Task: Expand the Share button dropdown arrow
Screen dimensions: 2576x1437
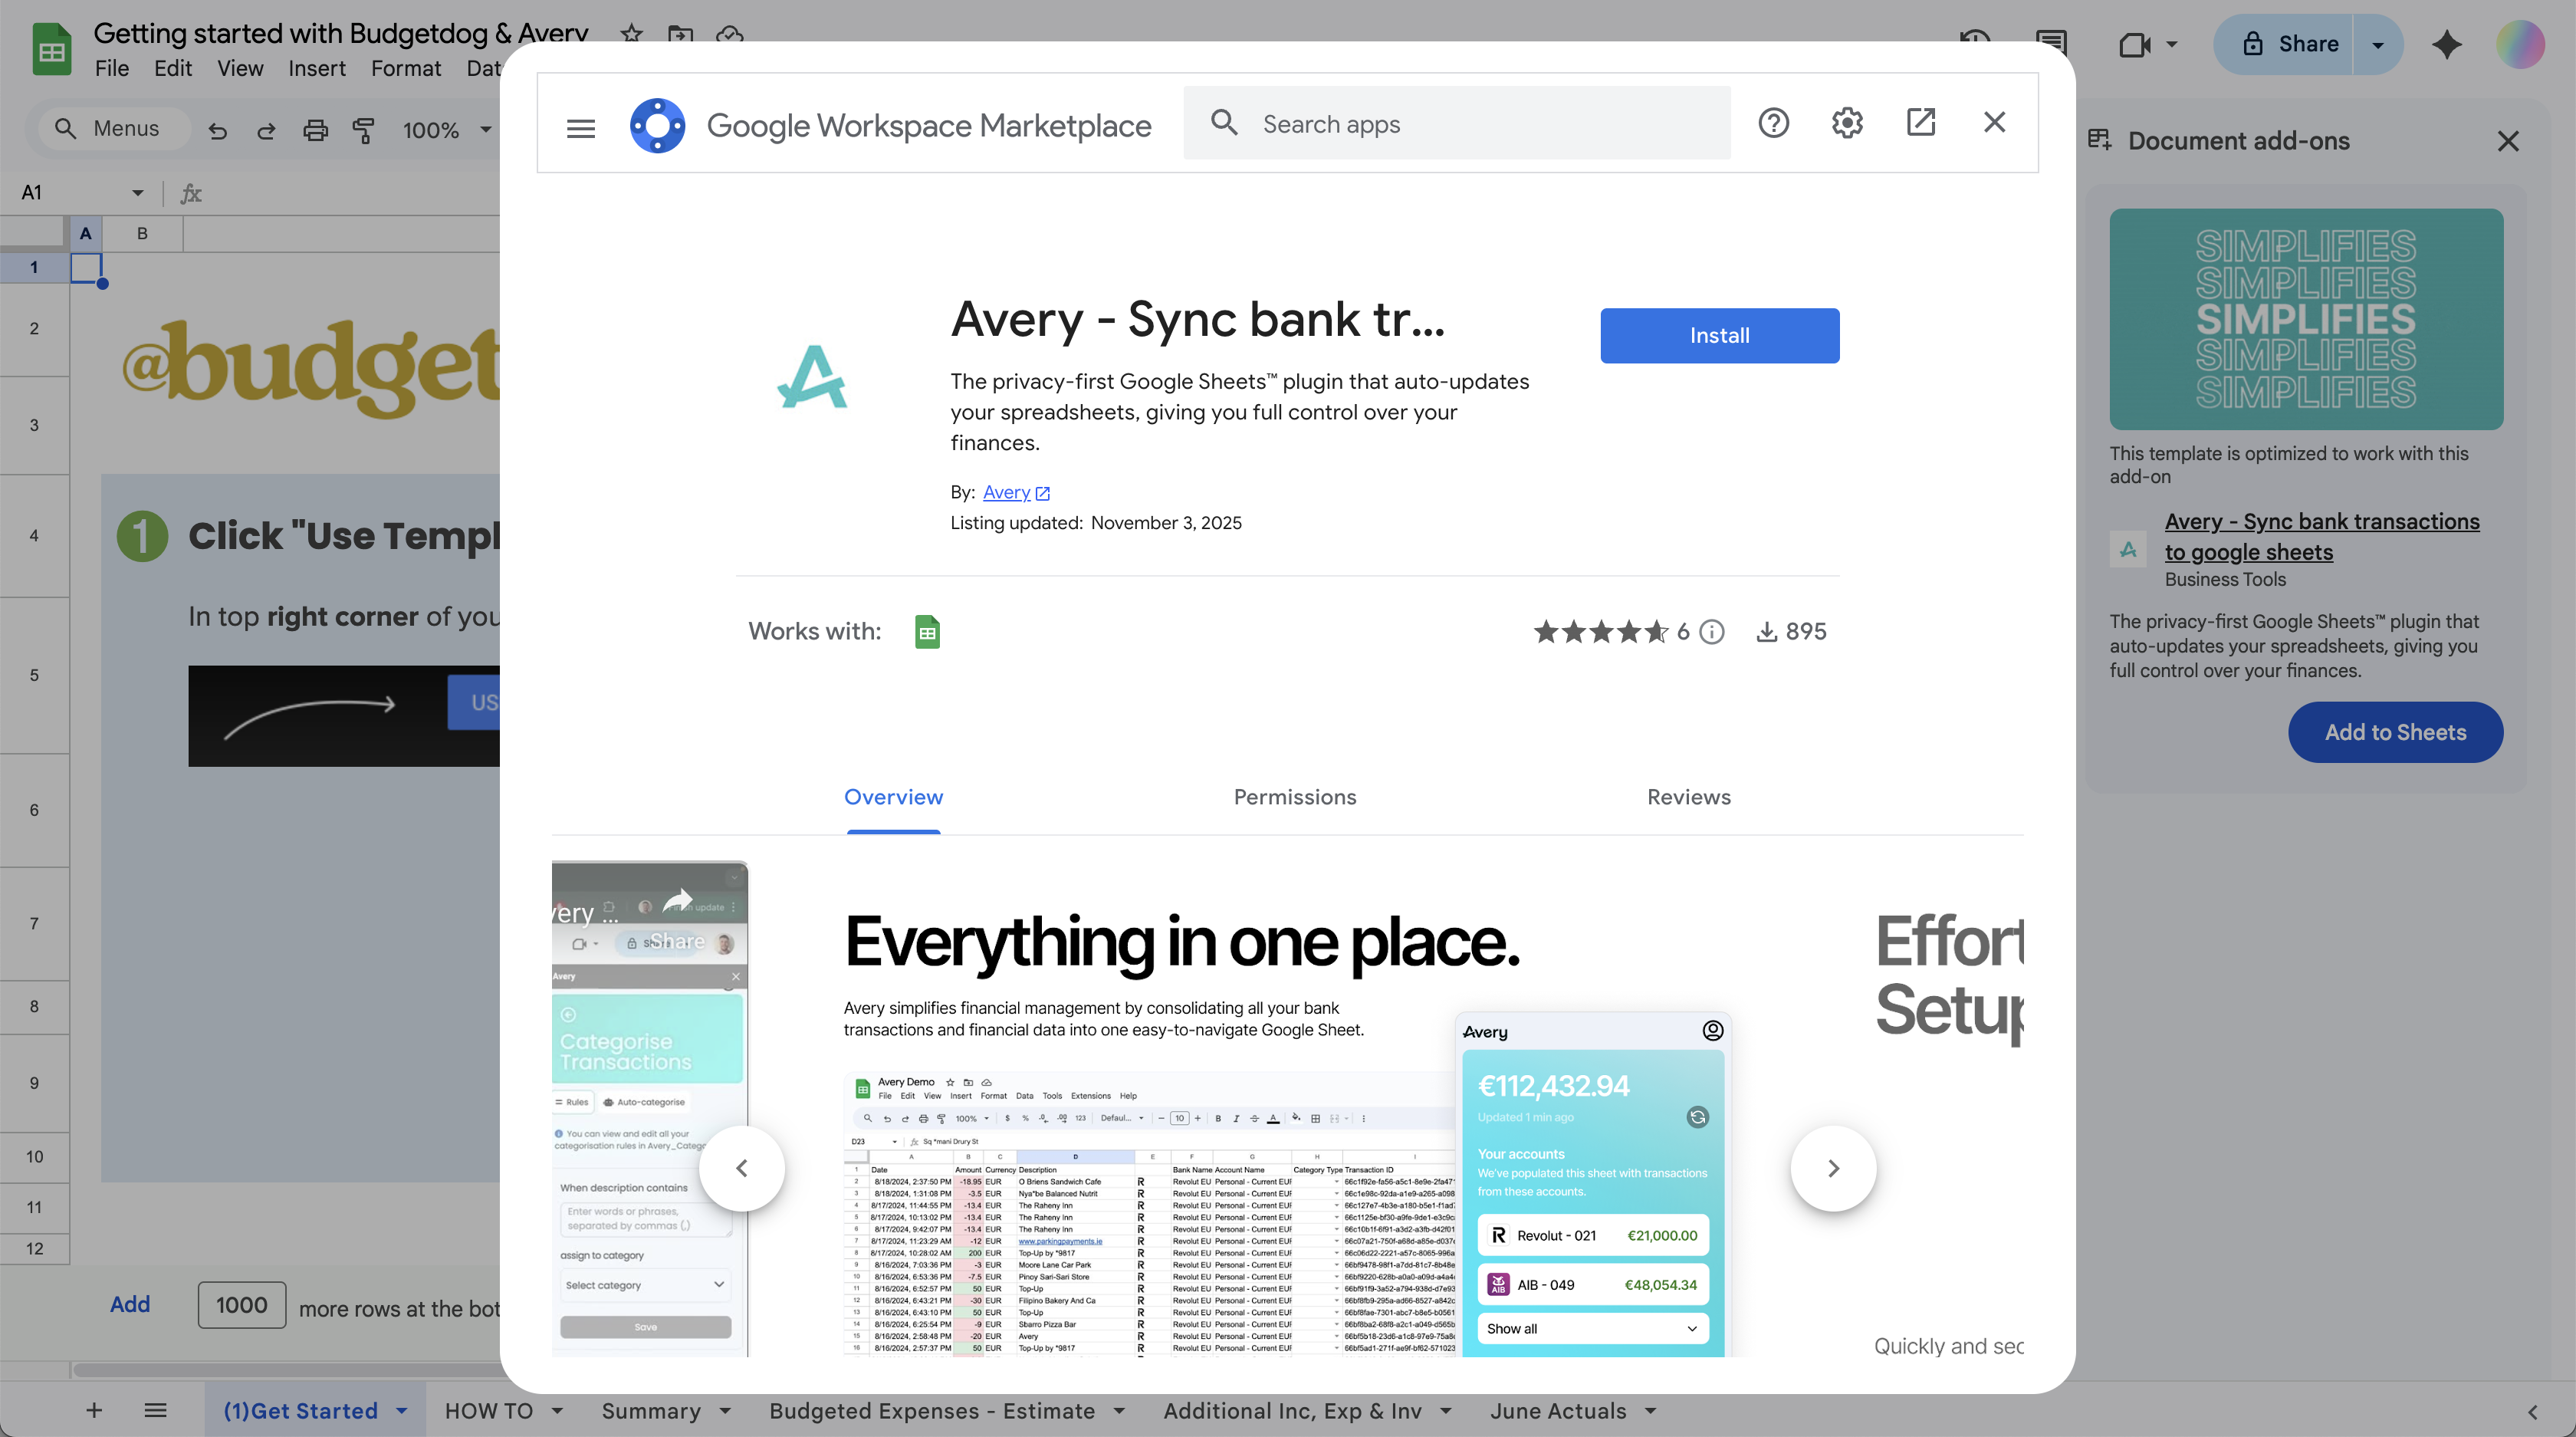Action: [2378, 44]
